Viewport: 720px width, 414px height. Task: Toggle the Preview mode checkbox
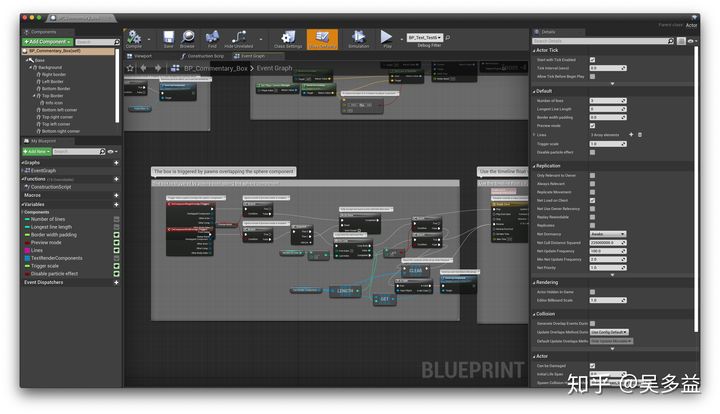[x=592, y=125]
